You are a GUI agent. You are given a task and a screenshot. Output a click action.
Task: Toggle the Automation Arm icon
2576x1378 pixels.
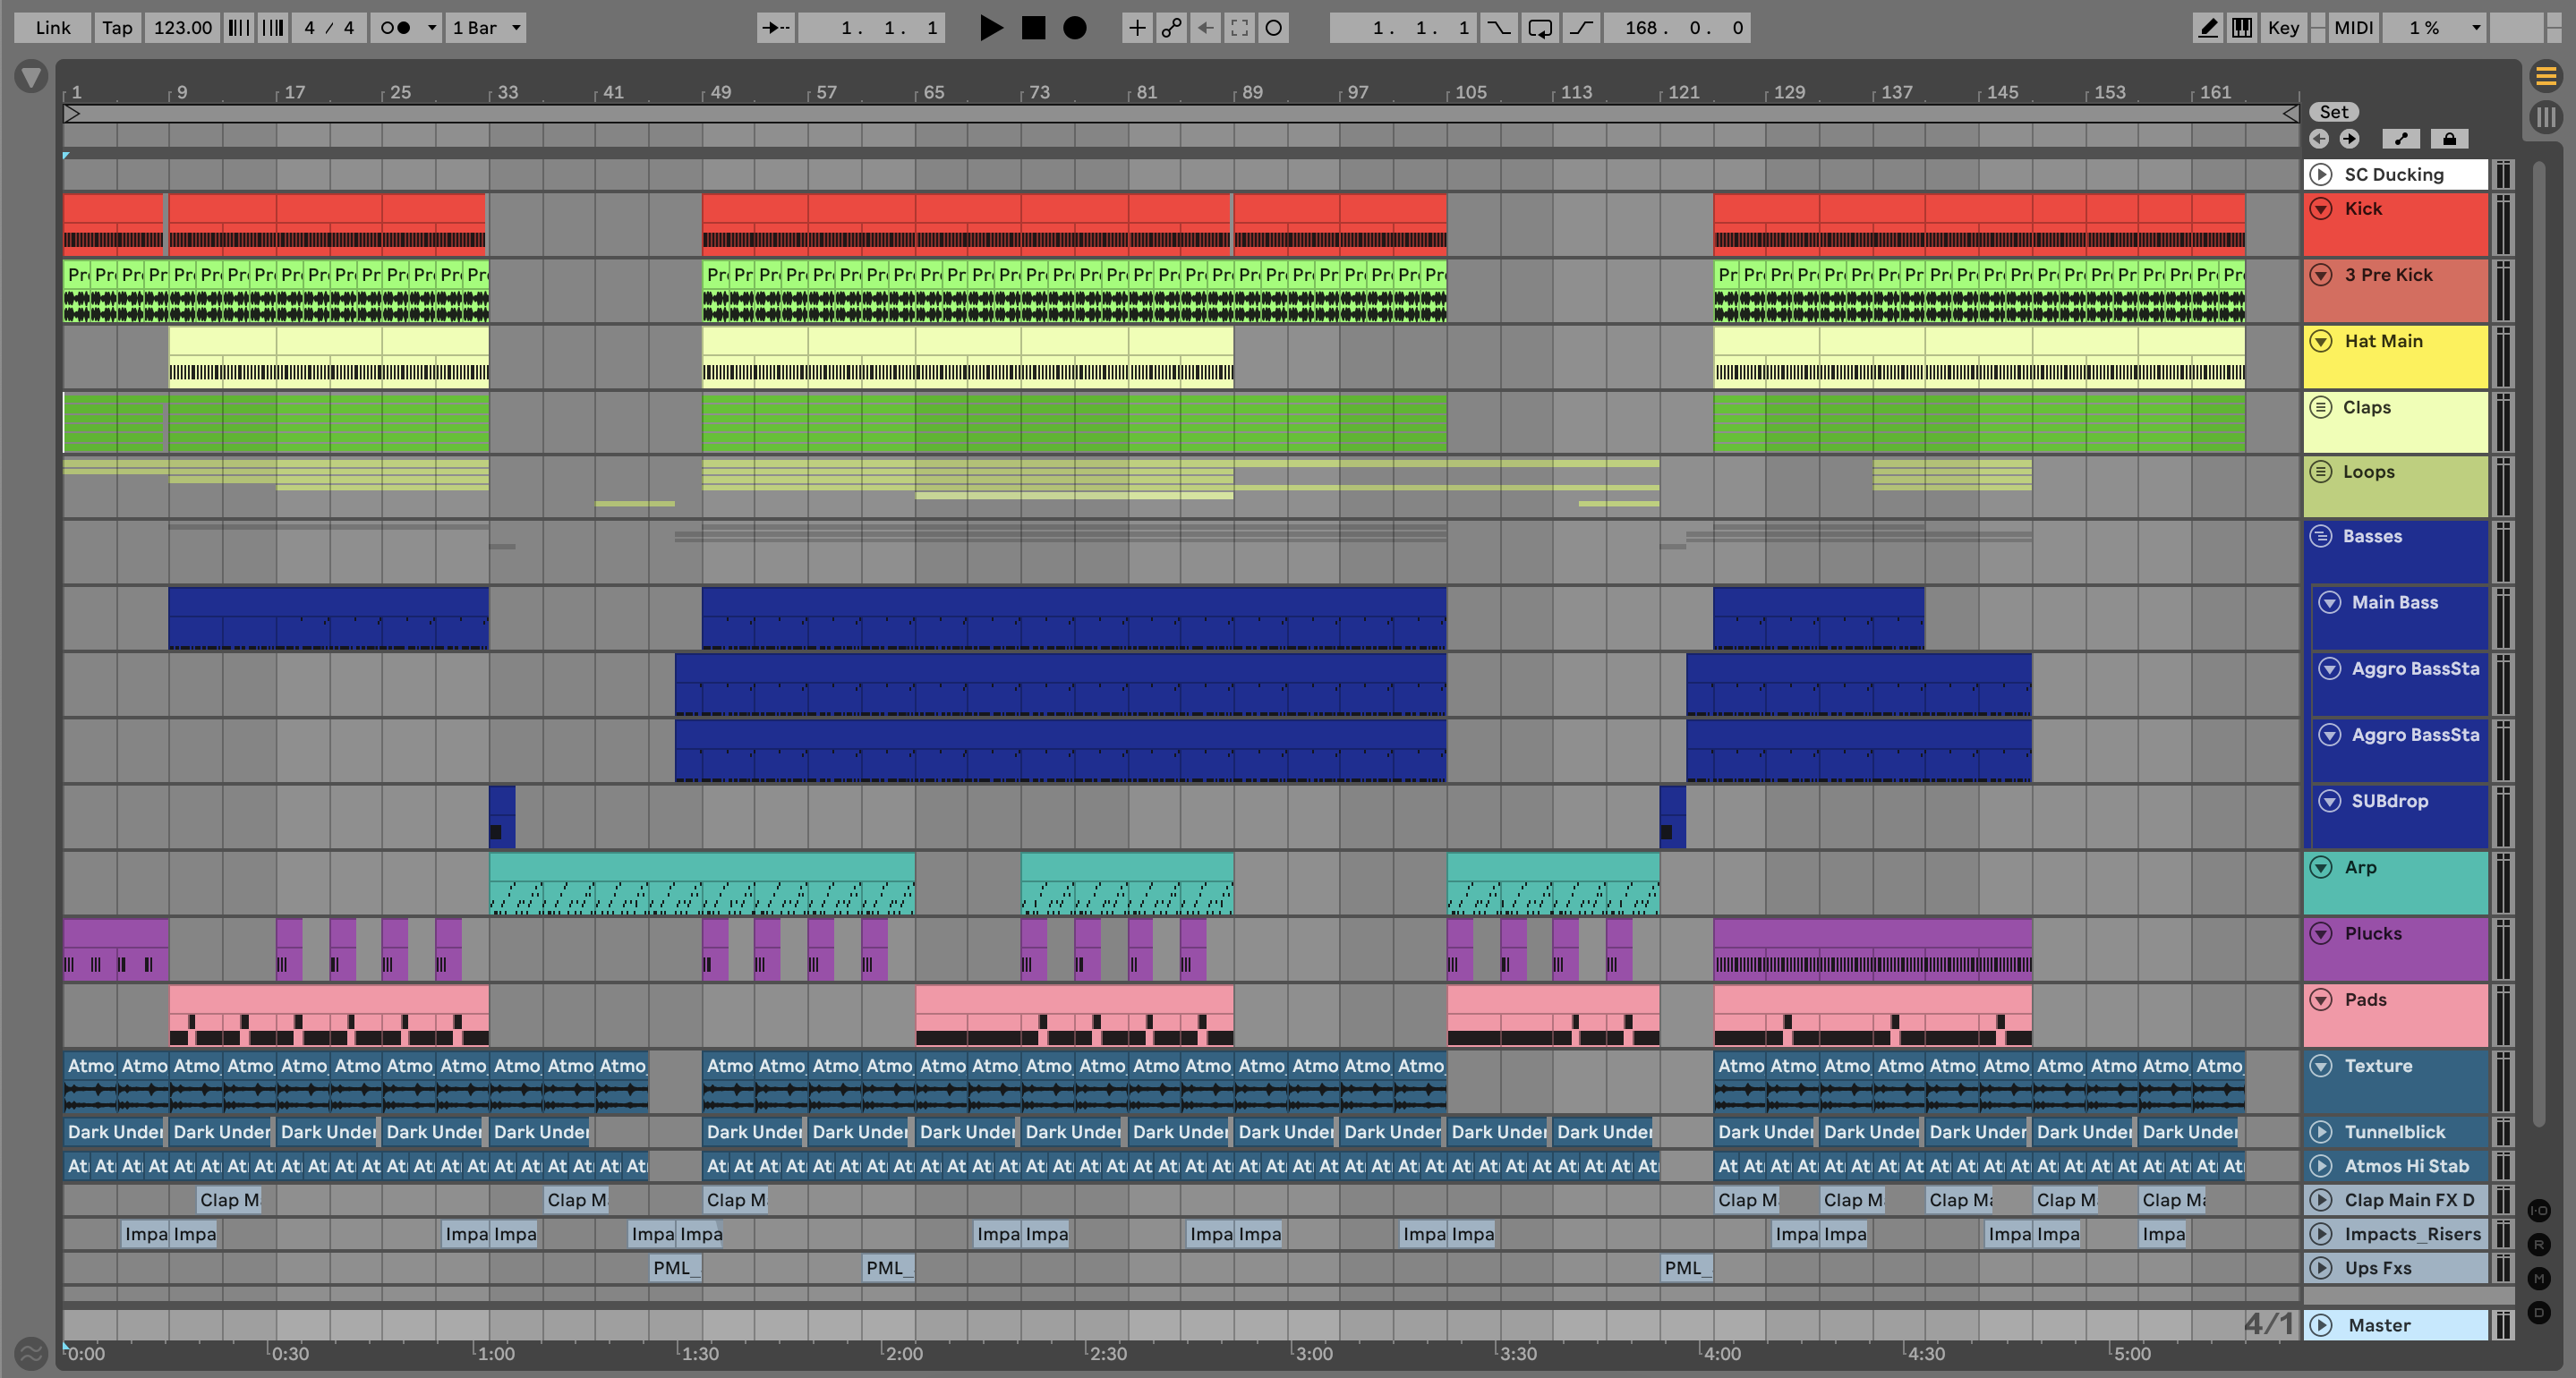[x=1171, y=28]
